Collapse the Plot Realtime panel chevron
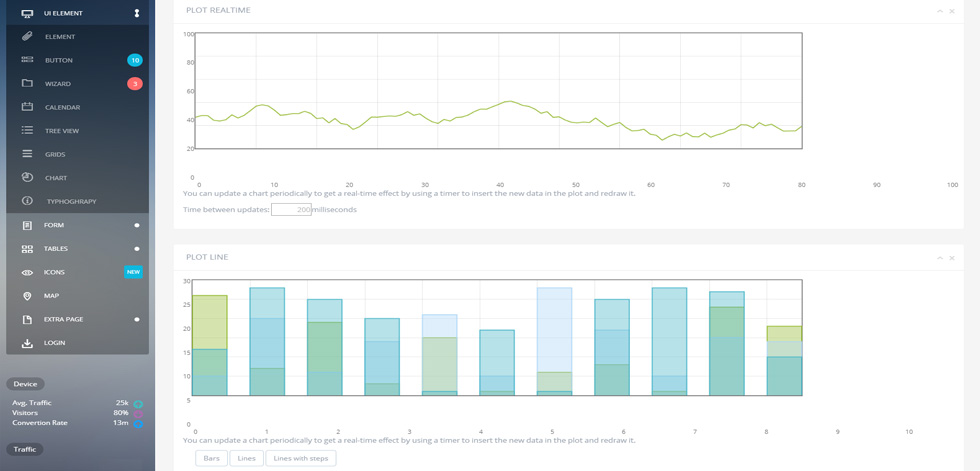Viewport: 980px width, 471px height. [x=940, y=11]
